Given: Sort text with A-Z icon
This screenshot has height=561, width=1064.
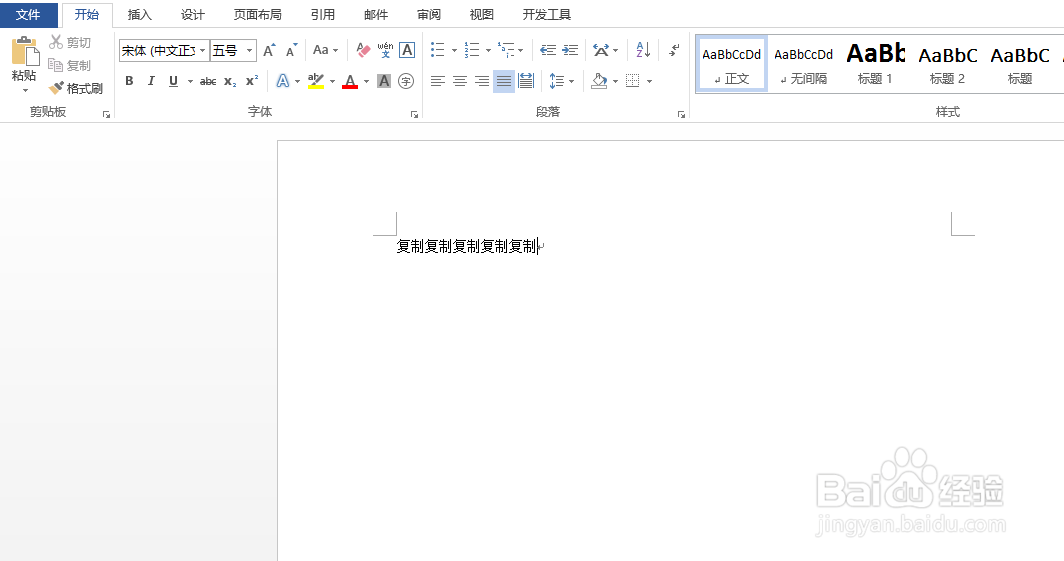Looking at the screenshot, I should [x=643, y=50].
